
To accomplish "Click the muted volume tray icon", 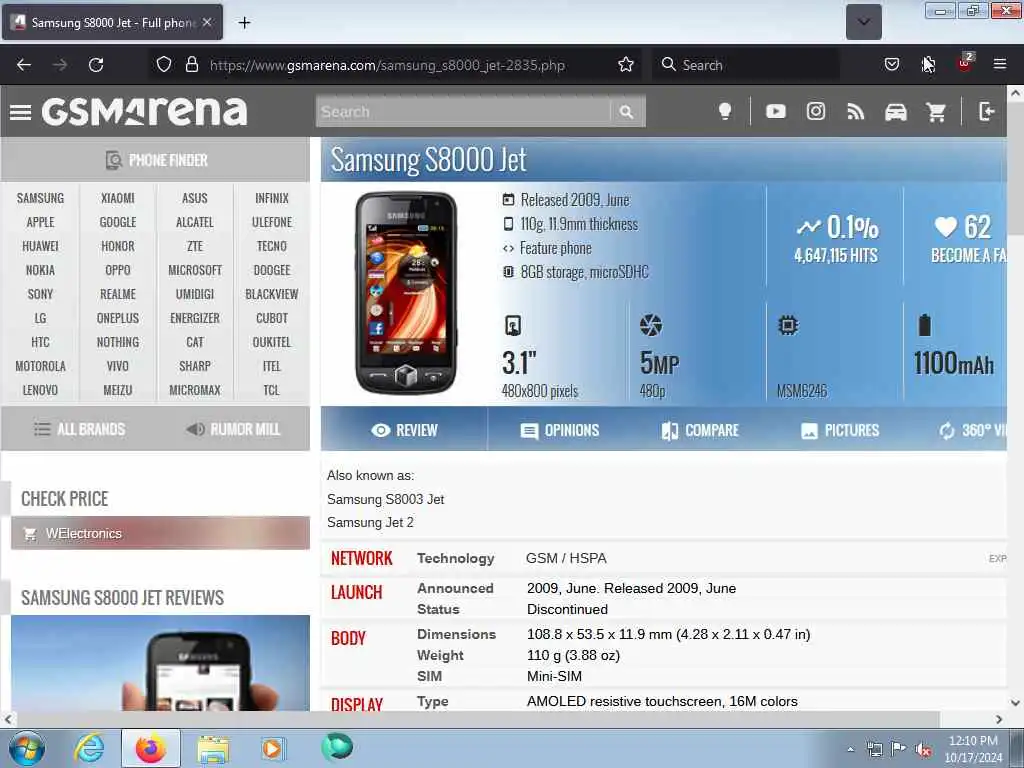I will 923,750.
